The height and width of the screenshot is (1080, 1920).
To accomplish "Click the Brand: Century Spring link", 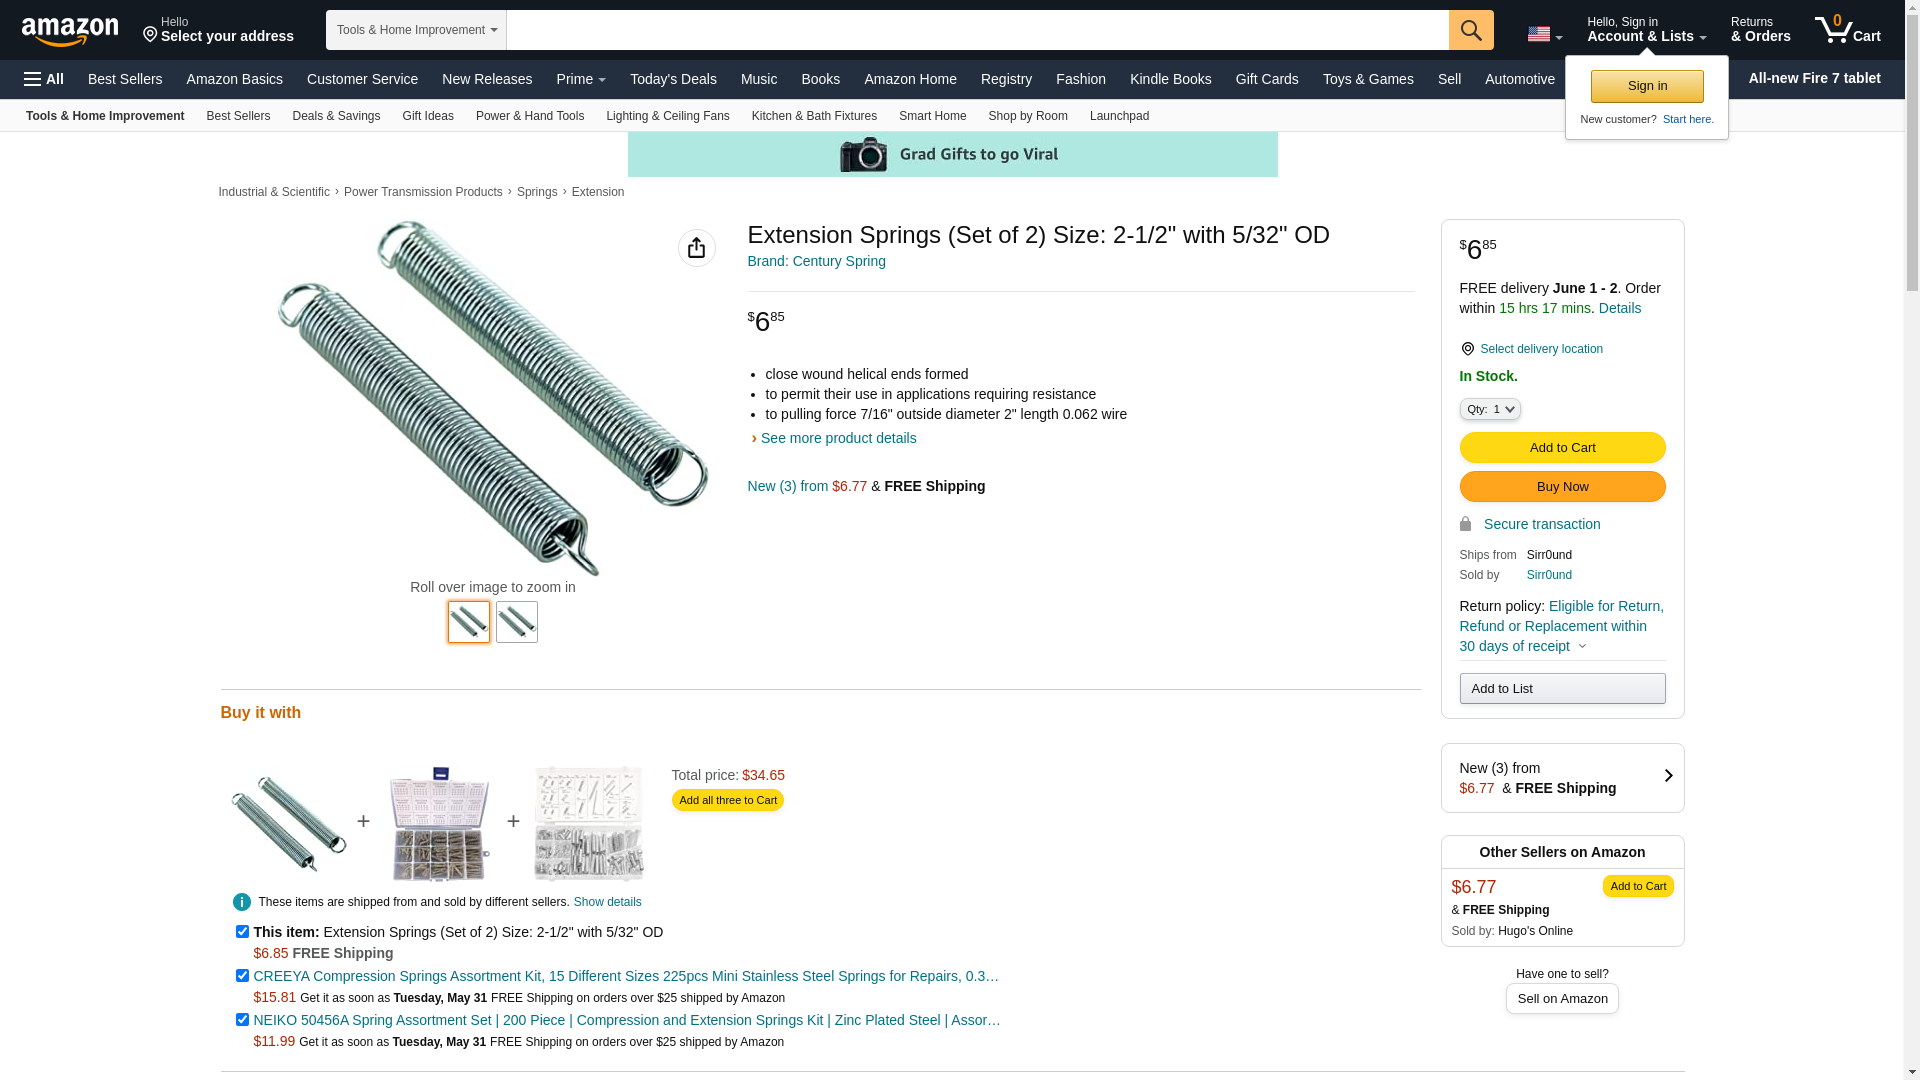I will 816,261.
